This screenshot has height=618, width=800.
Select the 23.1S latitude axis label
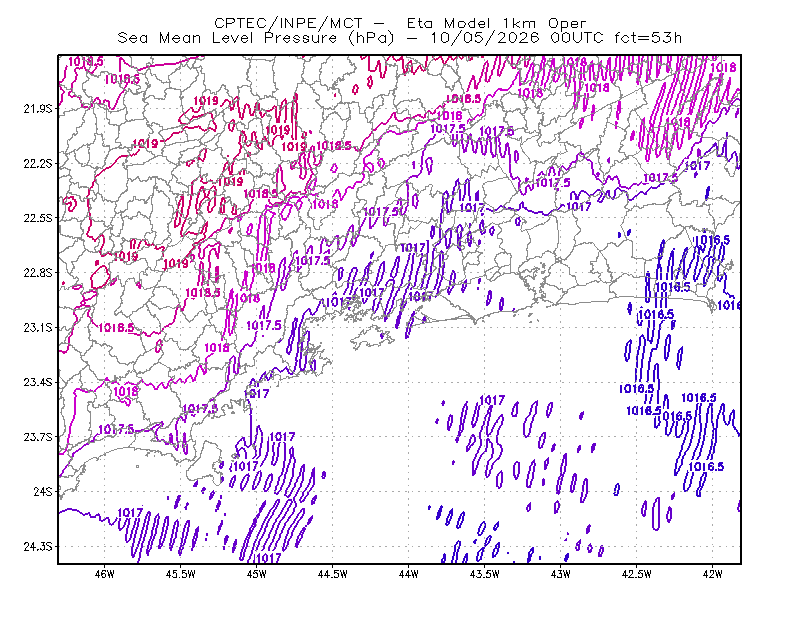click(38, 327)
